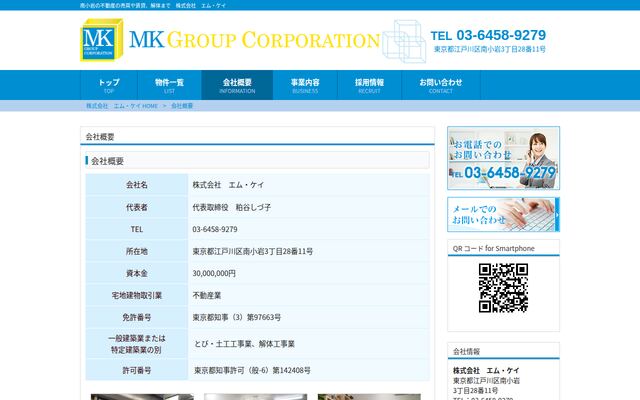The image size is (640, 400).
Task: Click the 会社情報 sidebar heading
Action: [x=466, y=351]
